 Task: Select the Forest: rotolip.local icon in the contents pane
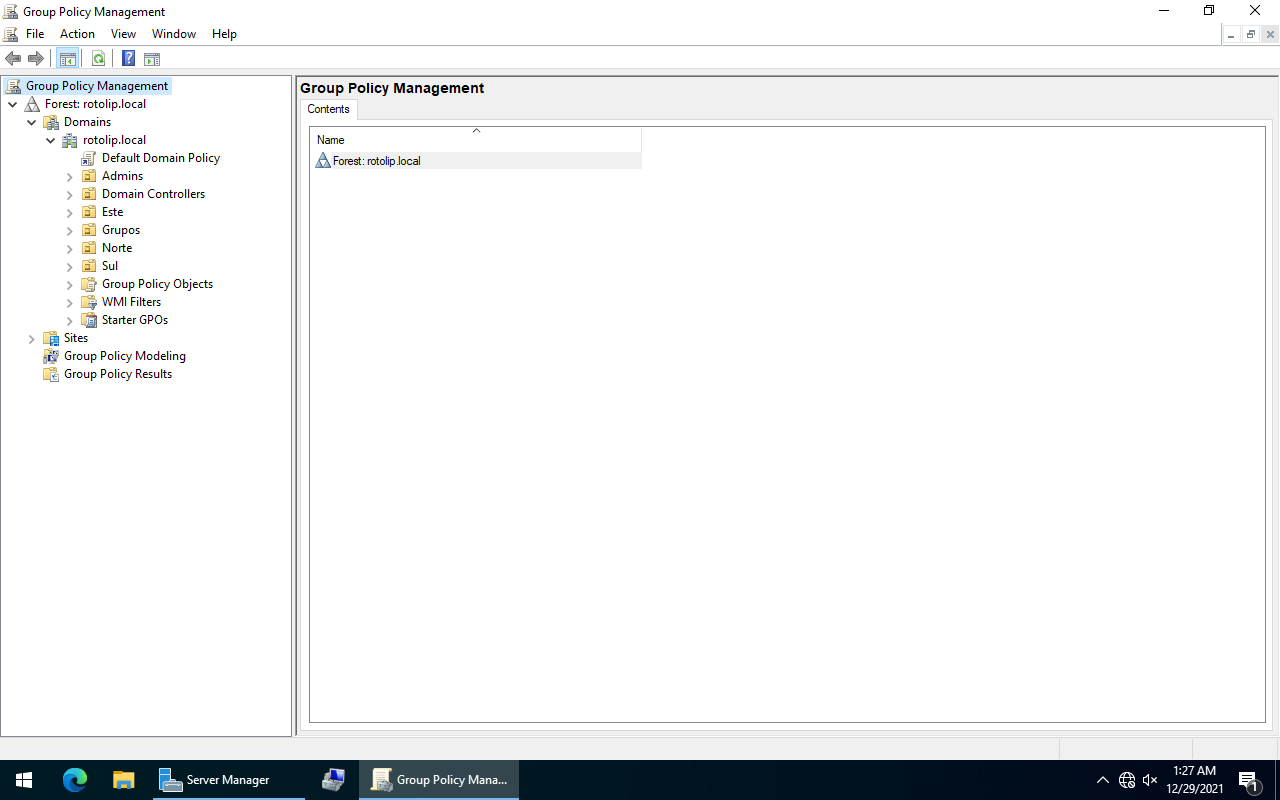point(323,160)
